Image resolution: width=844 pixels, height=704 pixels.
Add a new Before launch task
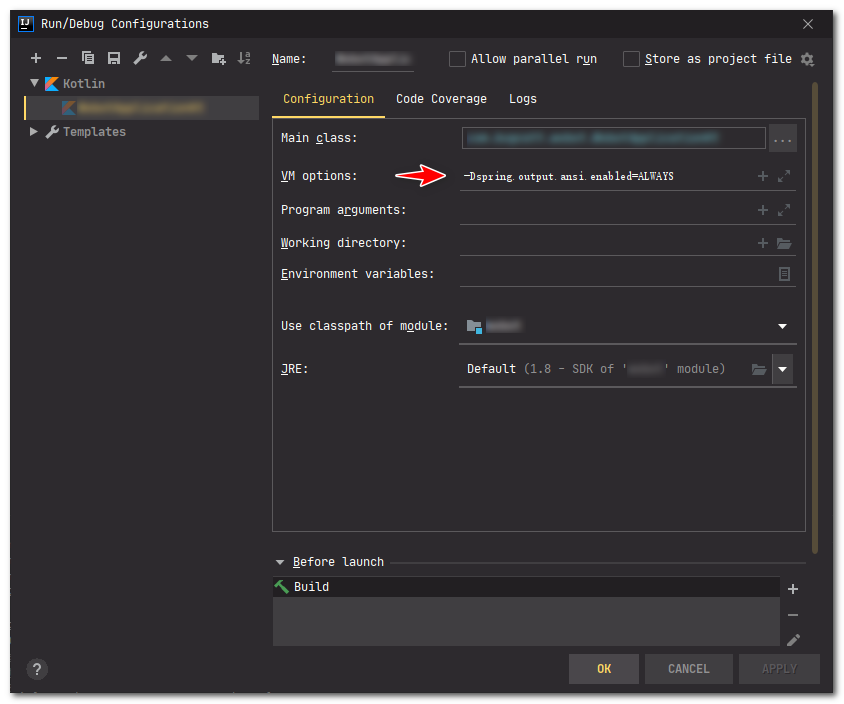[x=793, y=589]
